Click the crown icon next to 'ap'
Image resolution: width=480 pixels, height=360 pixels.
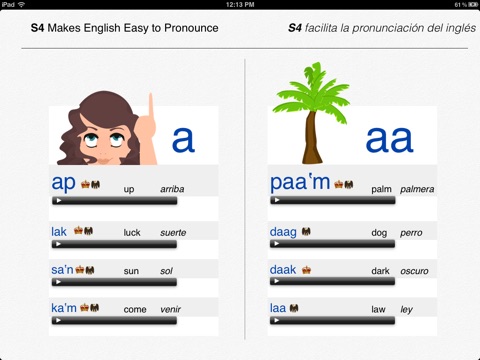(86, 184)
